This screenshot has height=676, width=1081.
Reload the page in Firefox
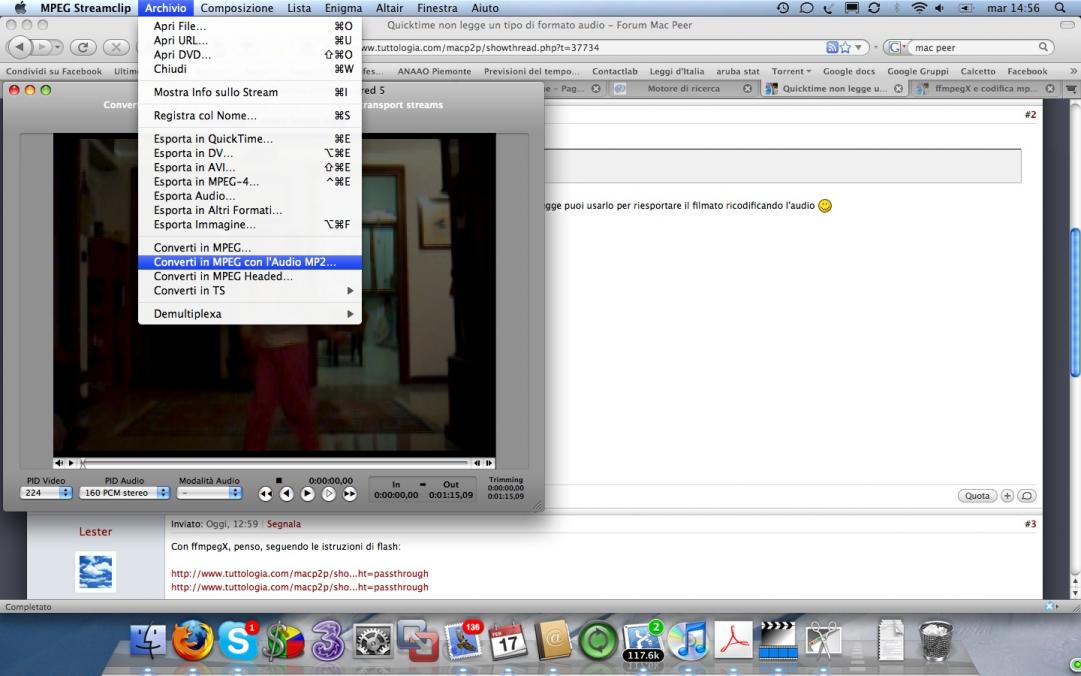(x=83, y=47)
